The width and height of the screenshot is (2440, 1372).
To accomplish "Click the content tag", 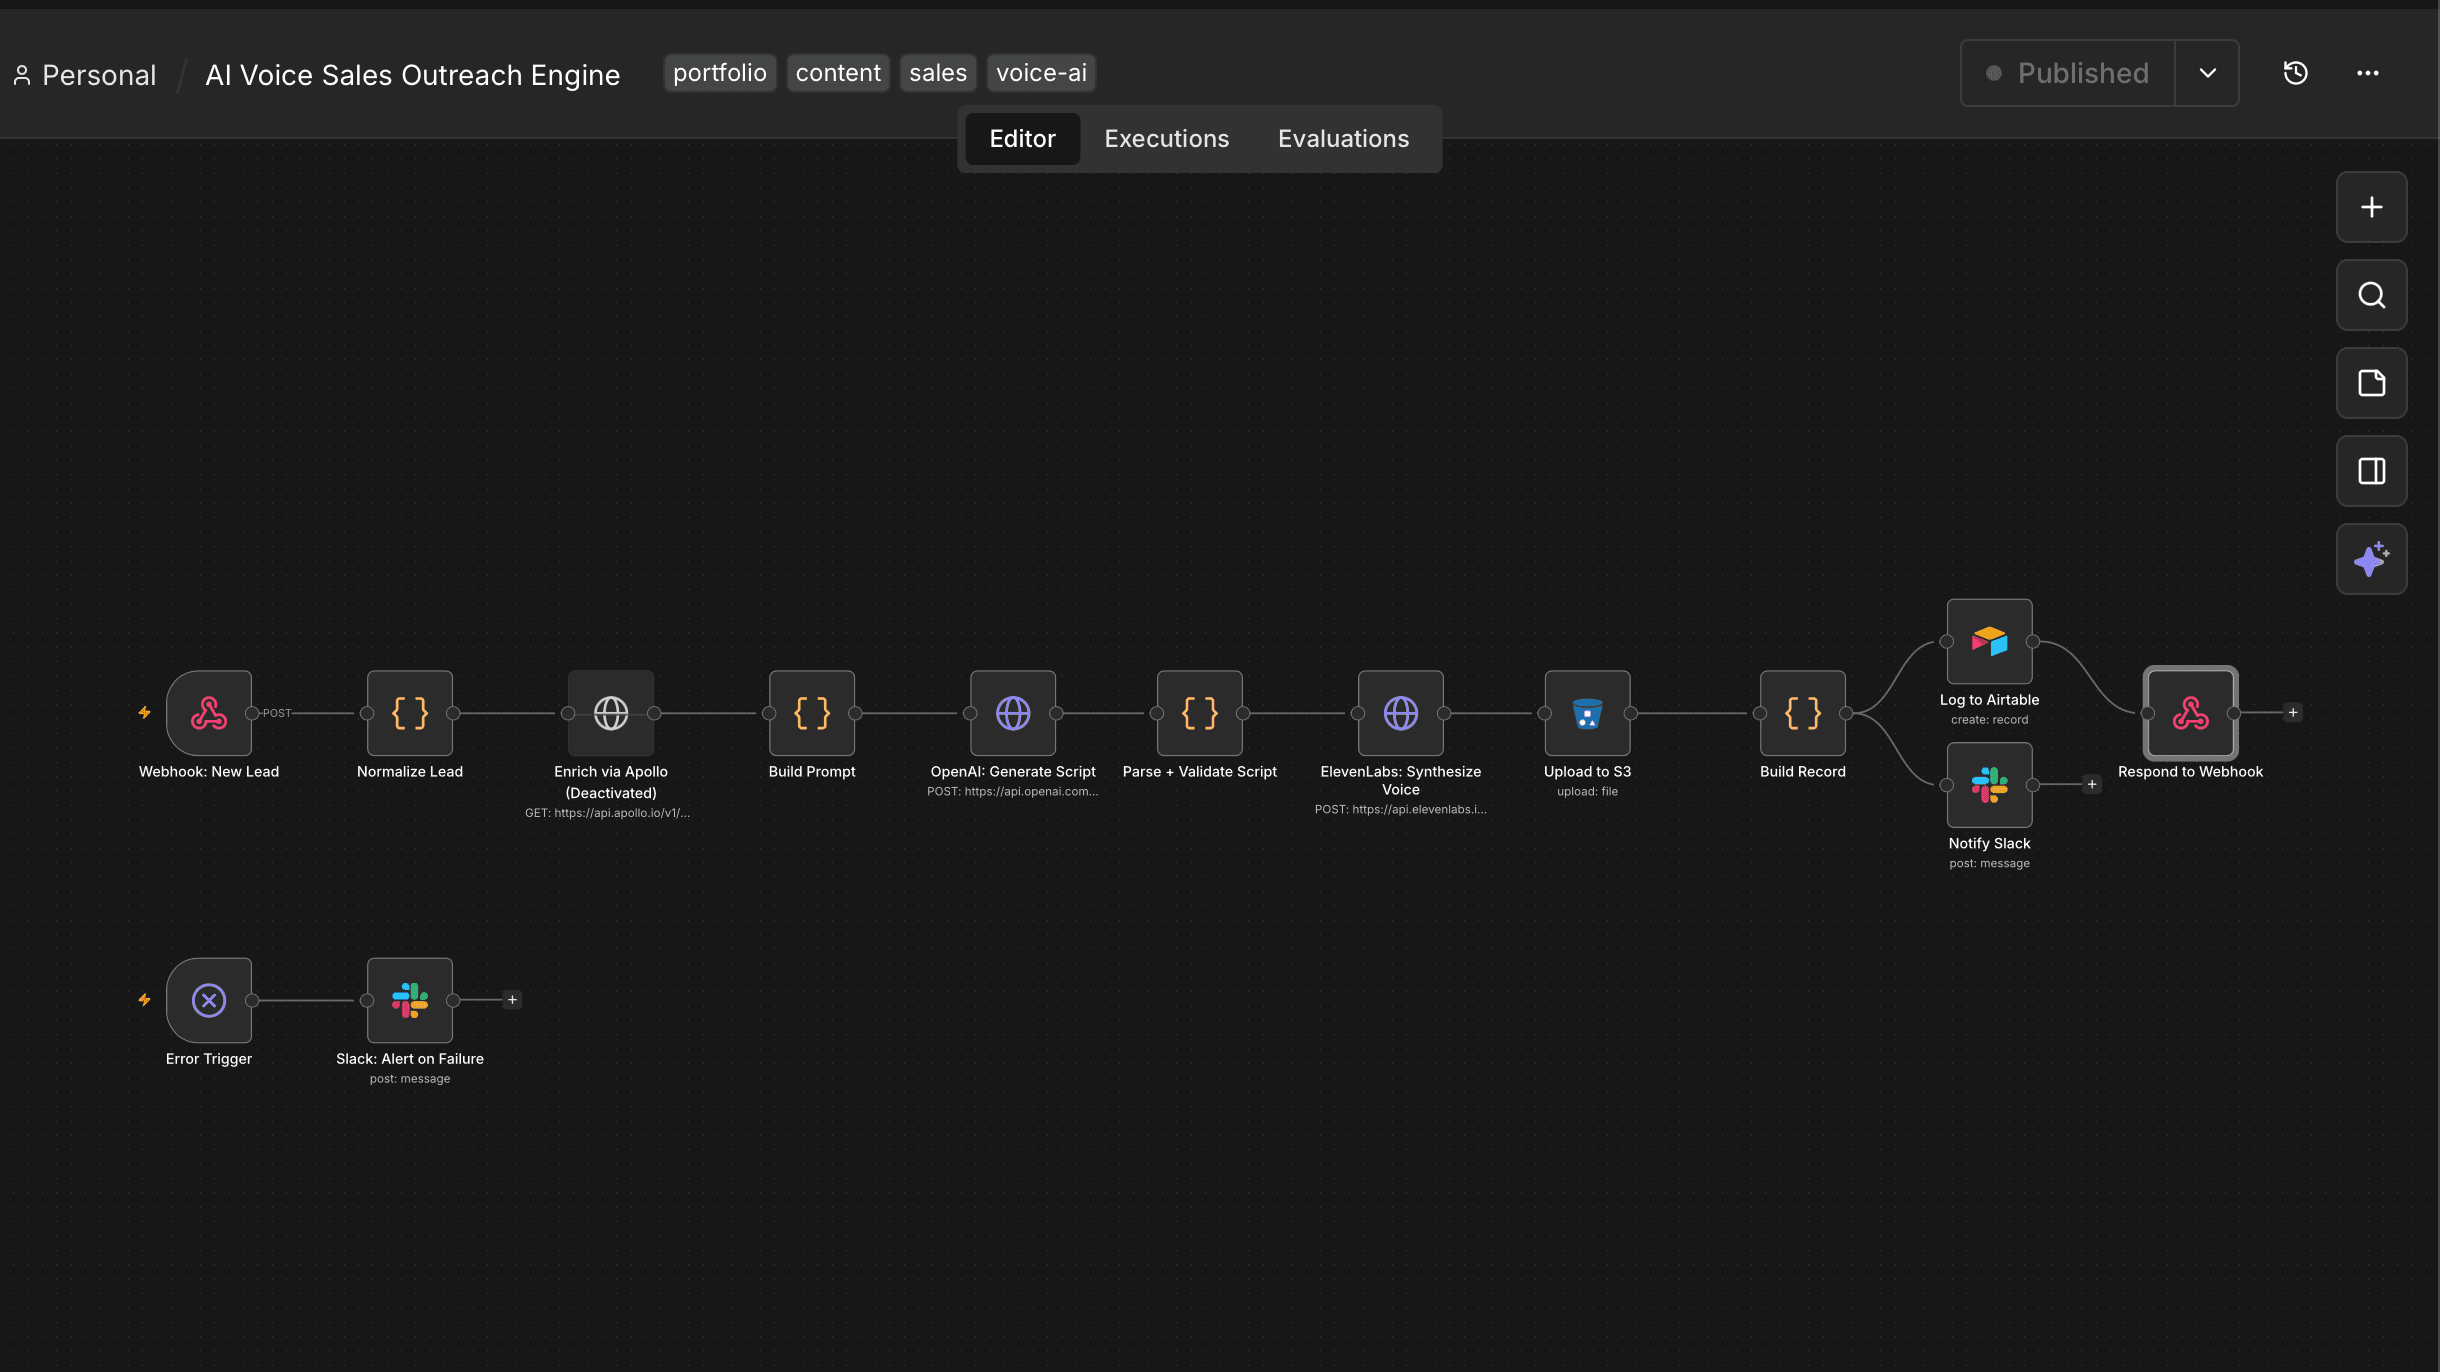I will click(x=838, y=73).
